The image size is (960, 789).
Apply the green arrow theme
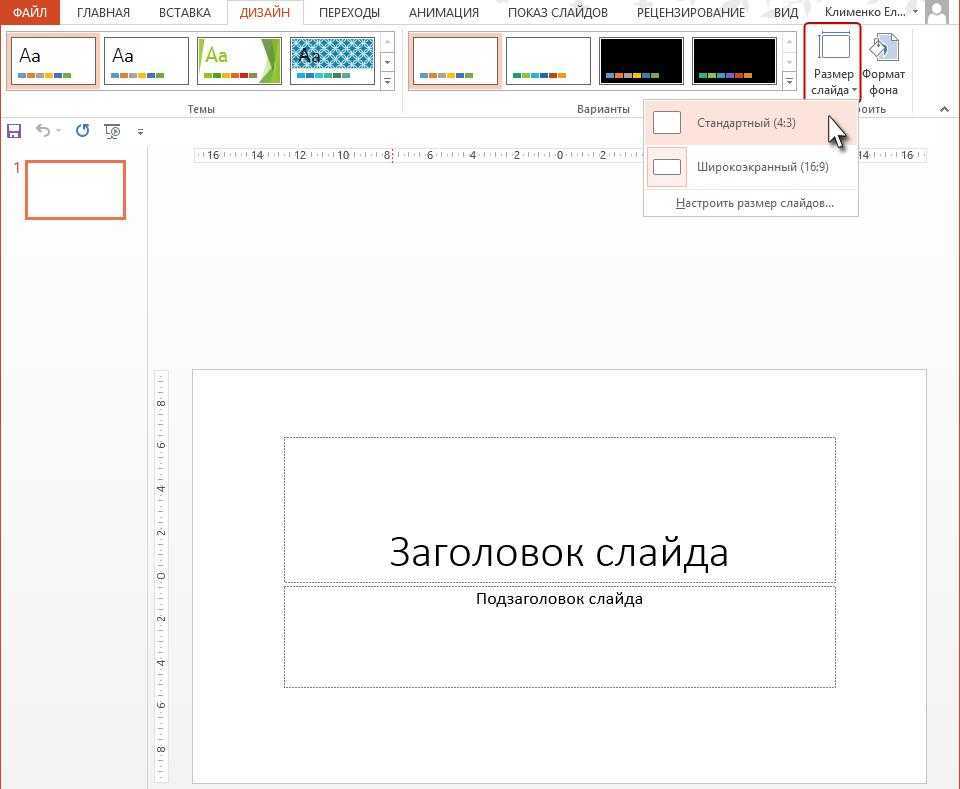pos(239,61)
